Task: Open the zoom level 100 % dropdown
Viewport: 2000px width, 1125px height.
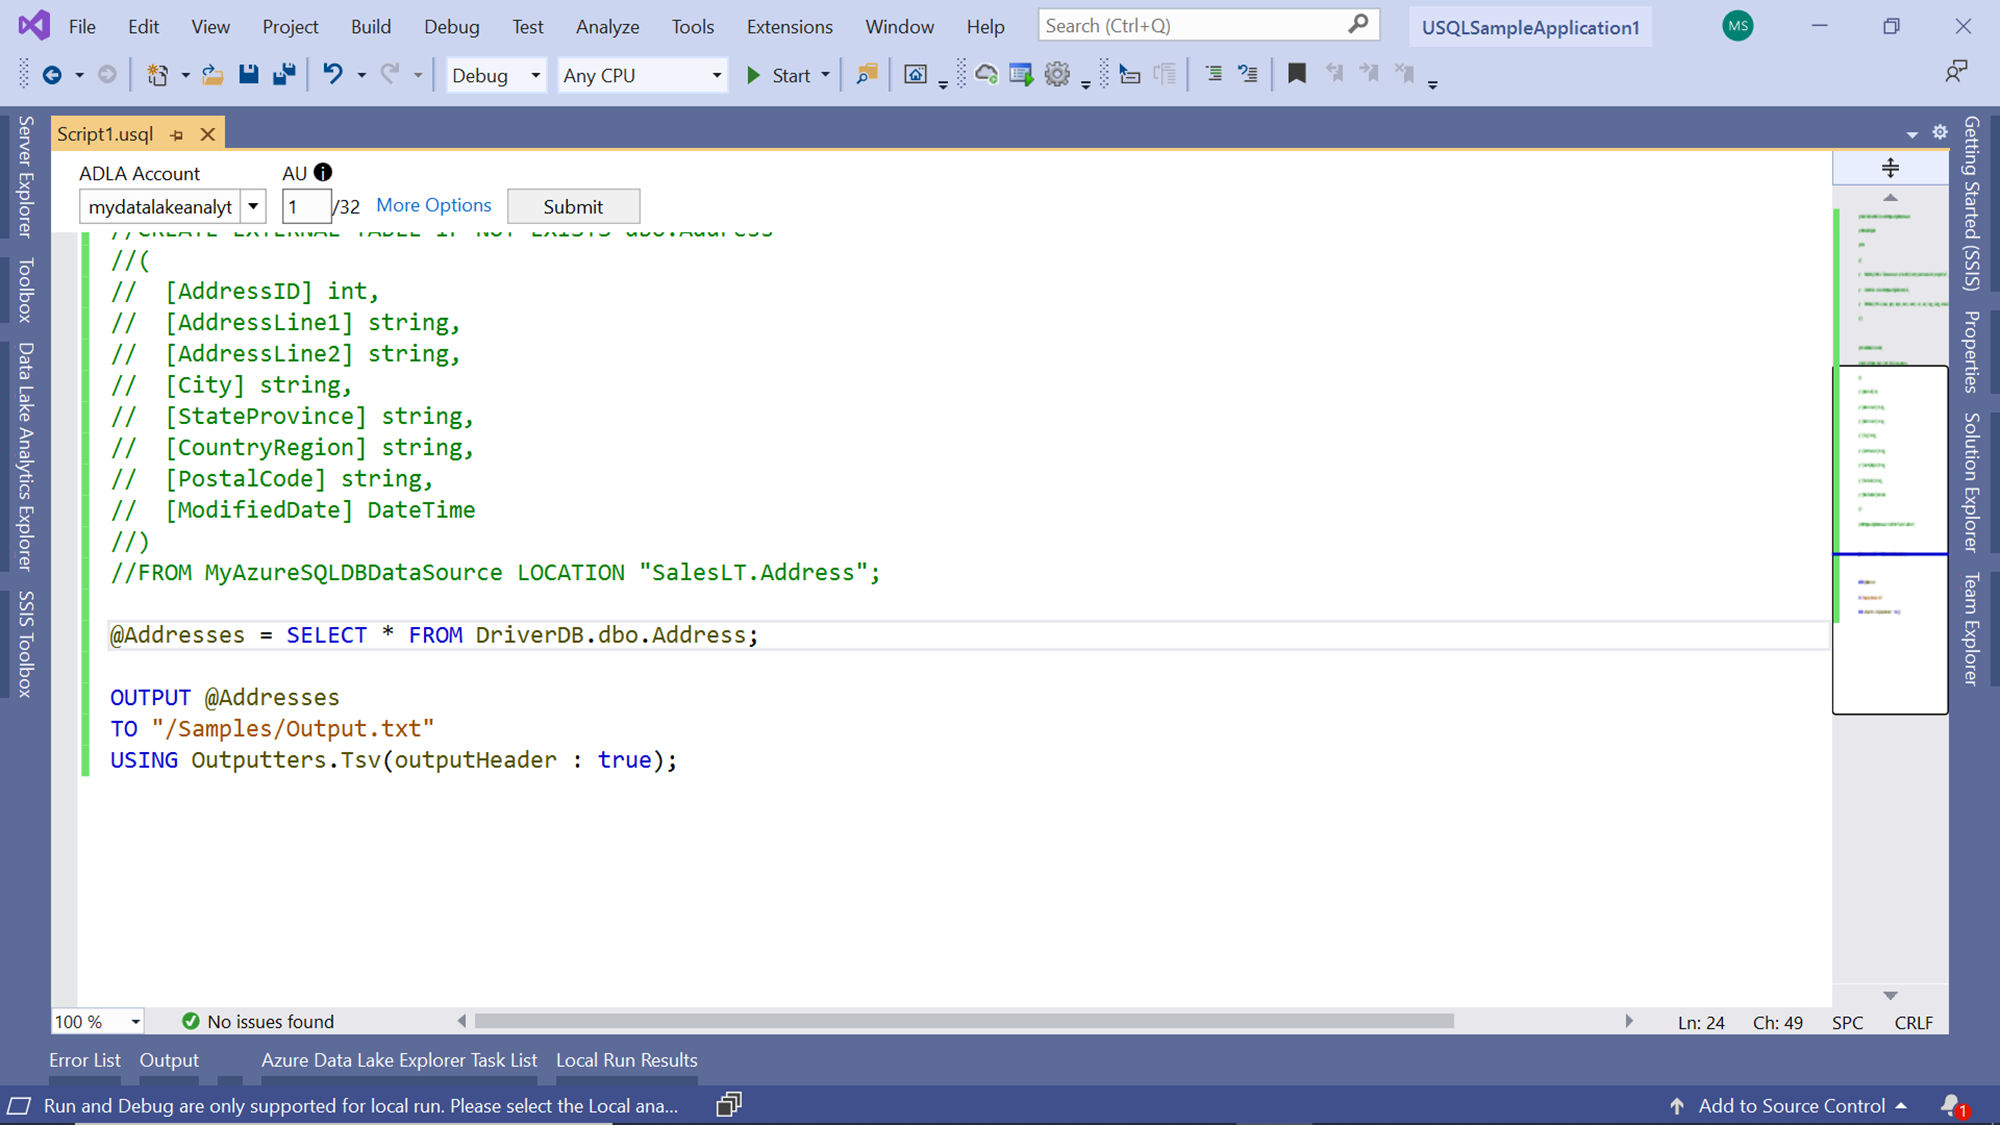Action: click(135, 1021)
